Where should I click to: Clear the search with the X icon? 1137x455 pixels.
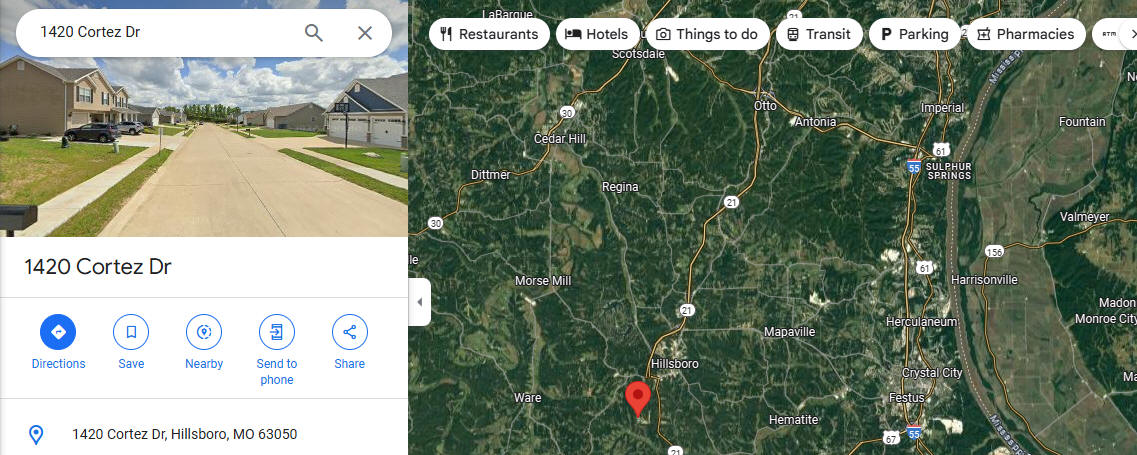click(365, 33)
